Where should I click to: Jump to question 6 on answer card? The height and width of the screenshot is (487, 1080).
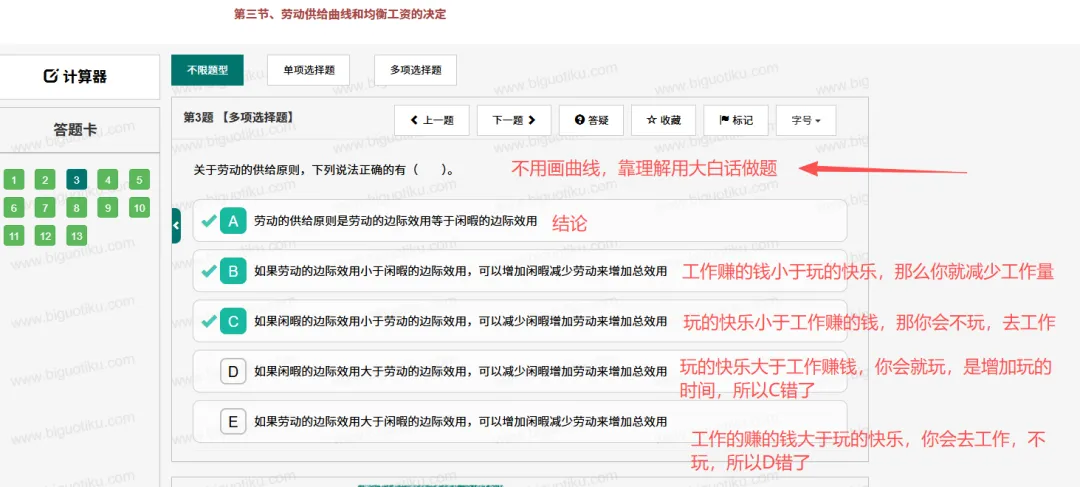[x=14, y=208]
